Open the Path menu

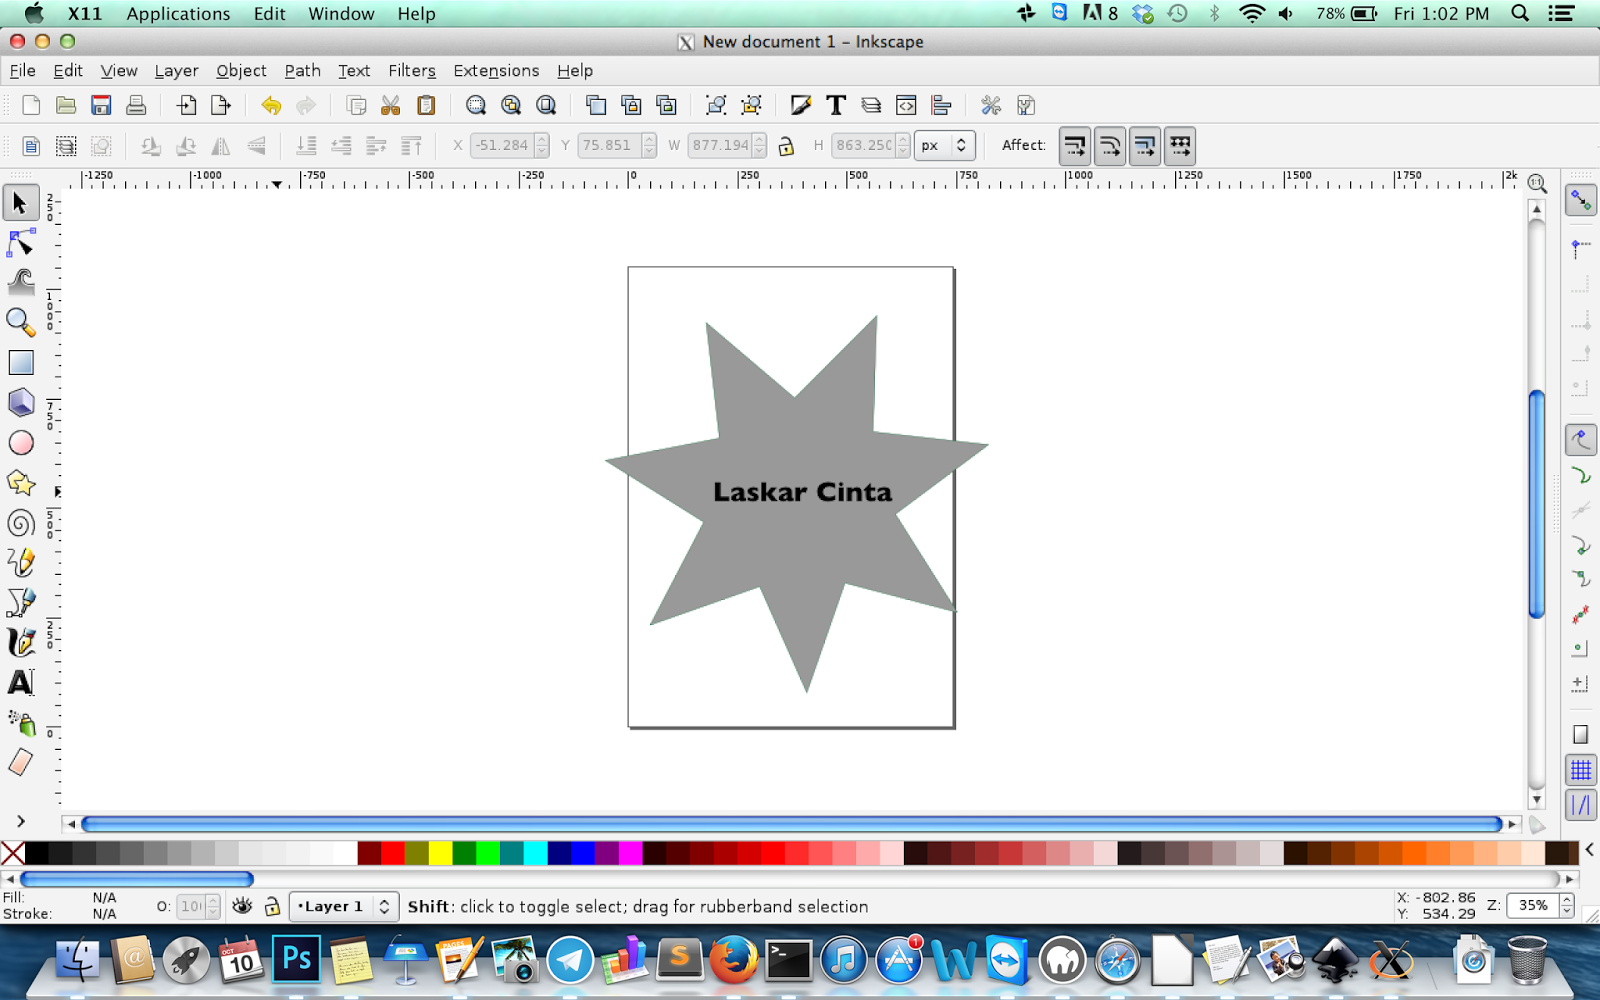[302, 70]
